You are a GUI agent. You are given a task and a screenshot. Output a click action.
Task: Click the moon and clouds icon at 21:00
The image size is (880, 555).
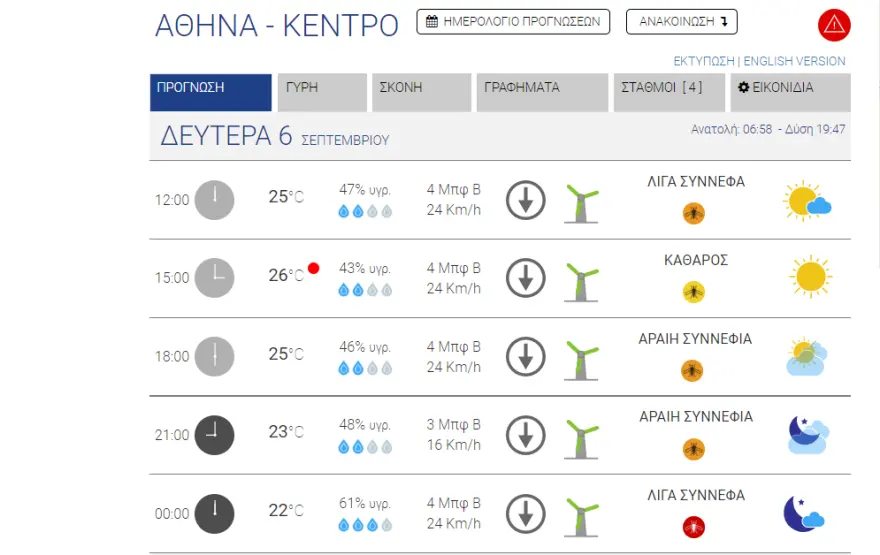click(x=807, y=434)
